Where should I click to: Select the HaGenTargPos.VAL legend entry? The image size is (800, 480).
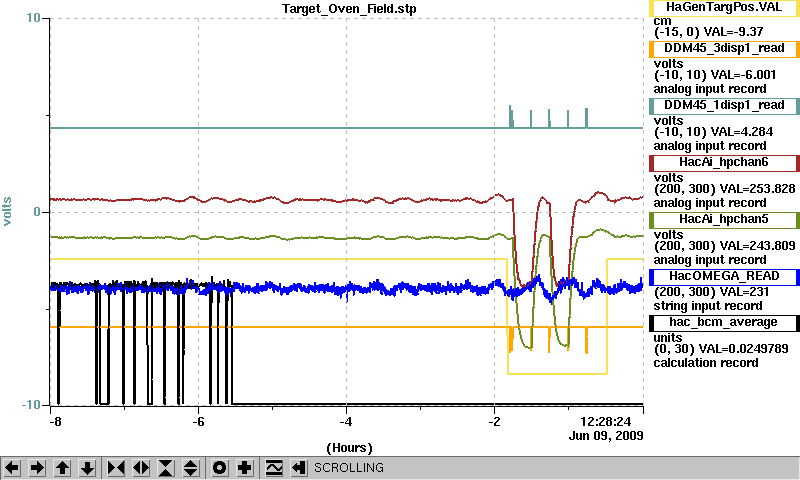click(724, 8)
